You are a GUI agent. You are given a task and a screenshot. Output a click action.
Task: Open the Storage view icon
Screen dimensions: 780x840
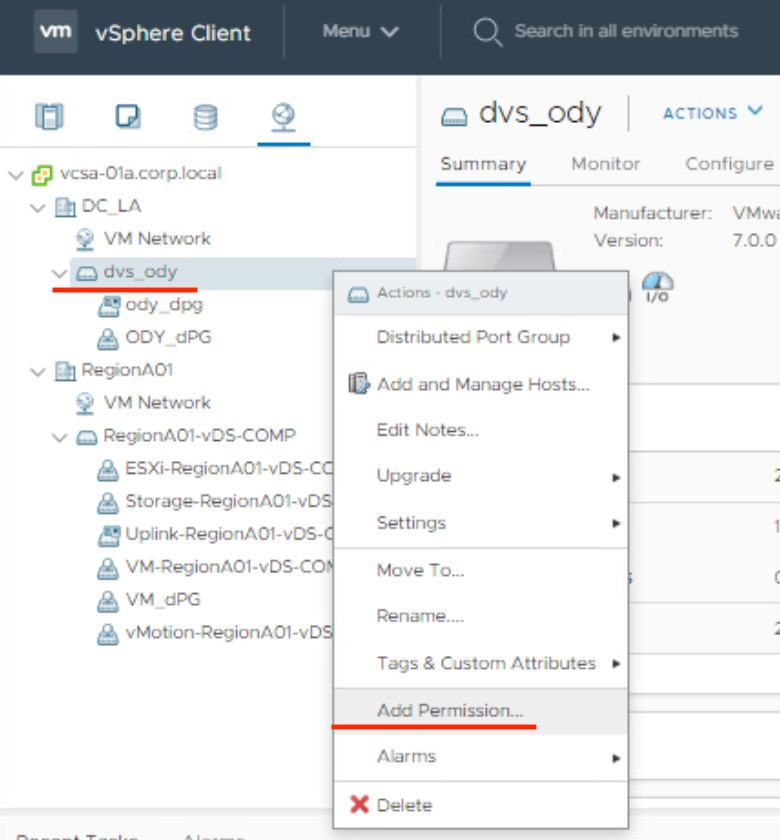tap(206, 117)
